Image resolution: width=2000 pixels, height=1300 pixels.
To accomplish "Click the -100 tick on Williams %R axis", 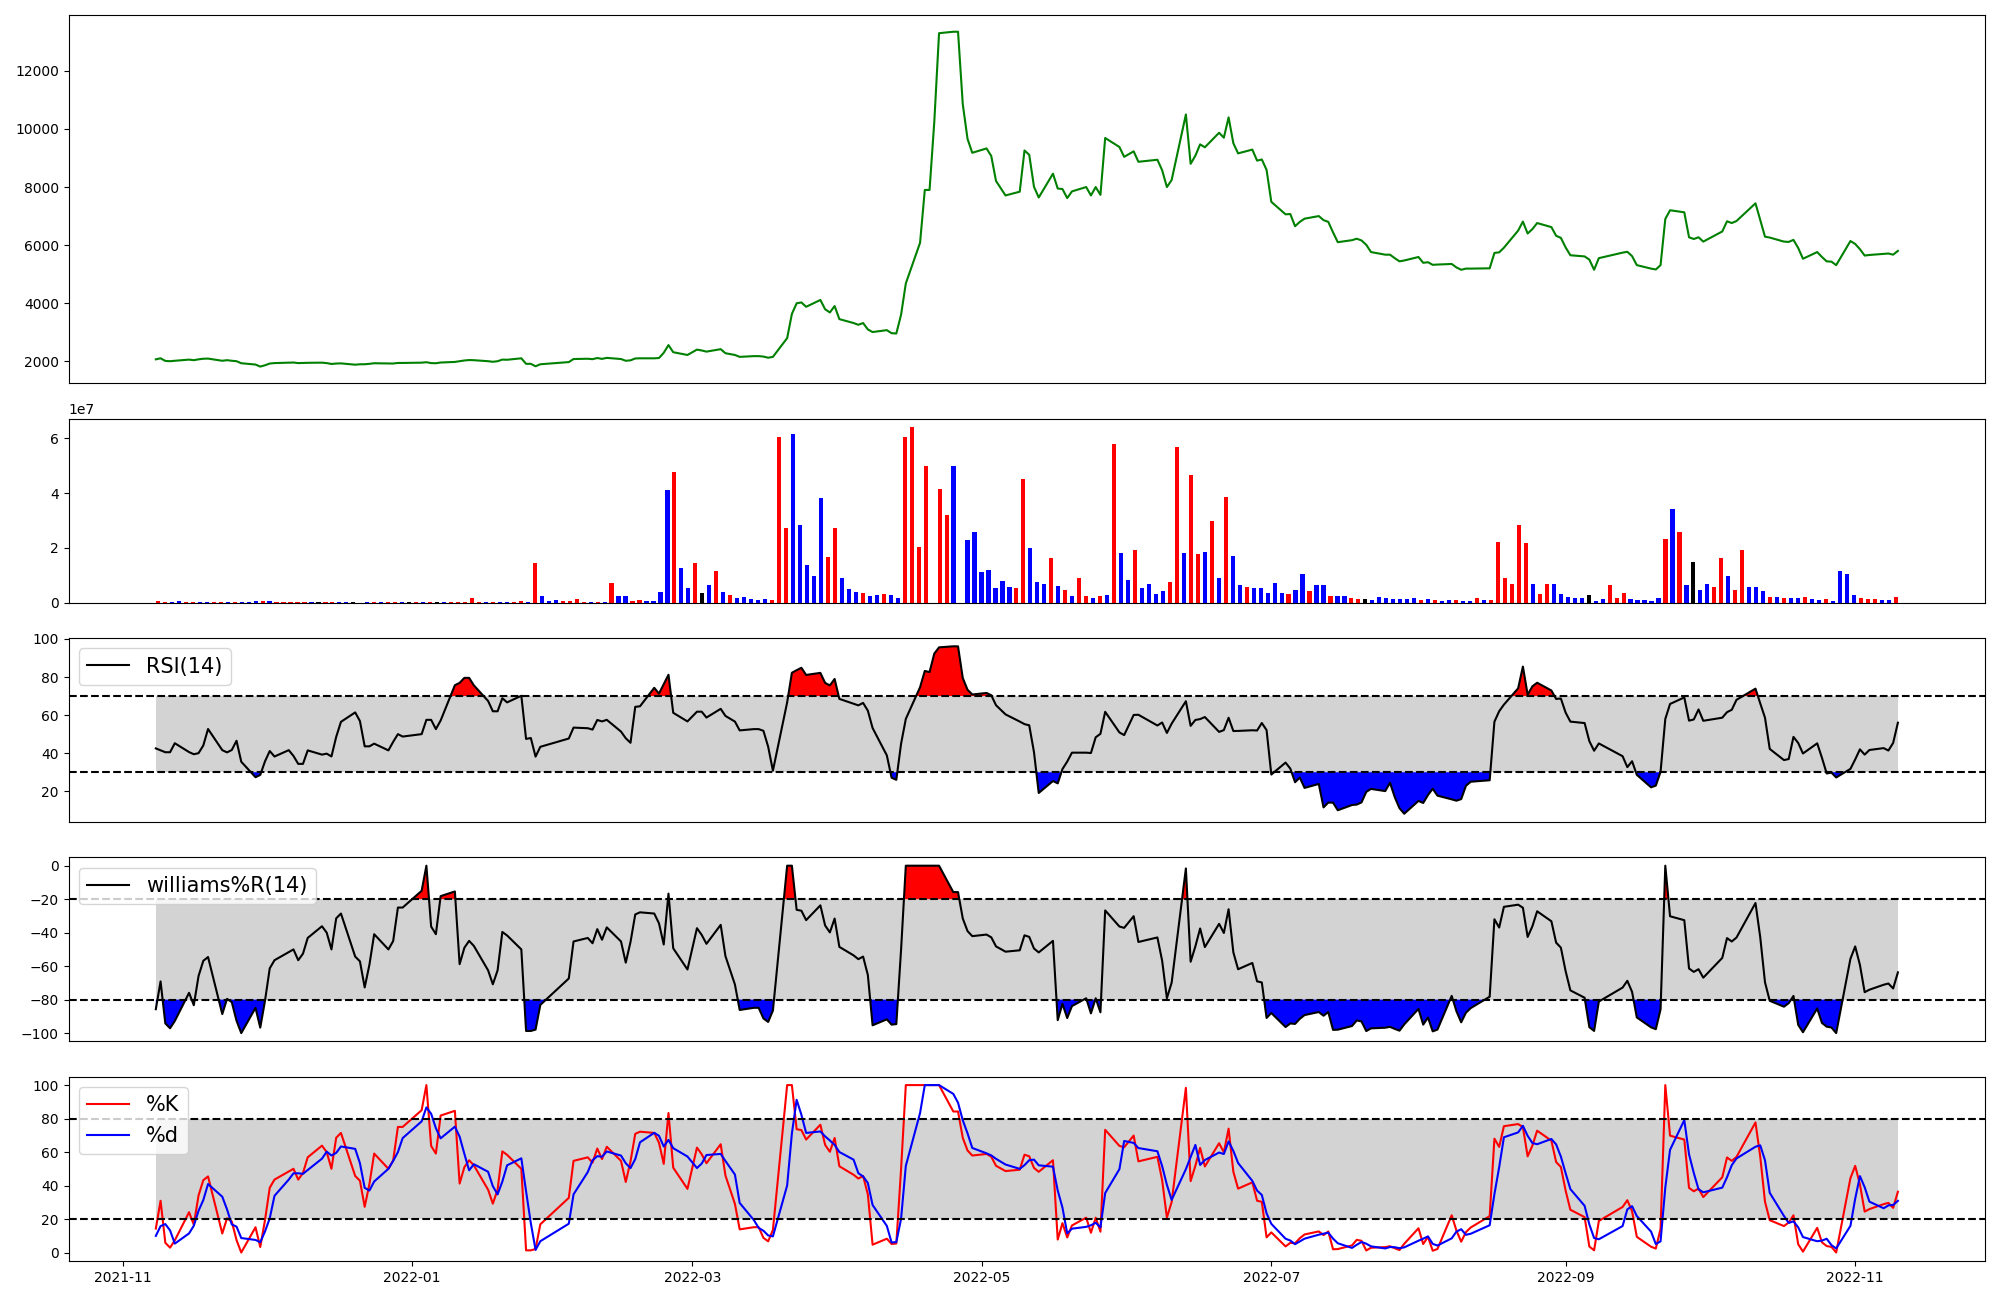I will point(40,1033).
